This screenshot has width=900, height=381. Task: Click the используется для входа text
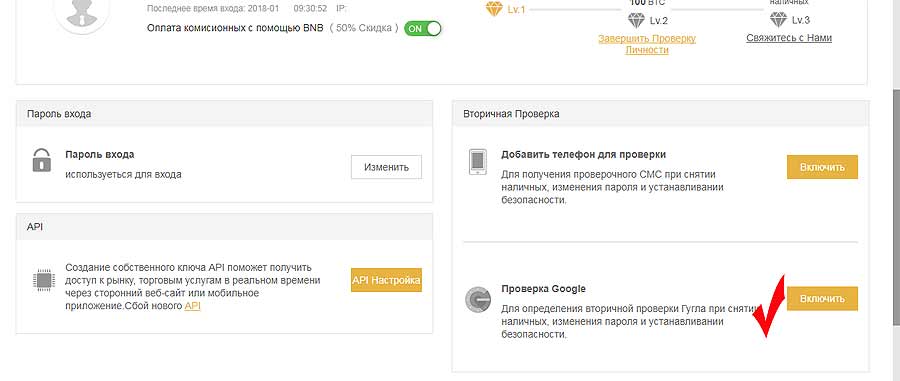[123, 174]
